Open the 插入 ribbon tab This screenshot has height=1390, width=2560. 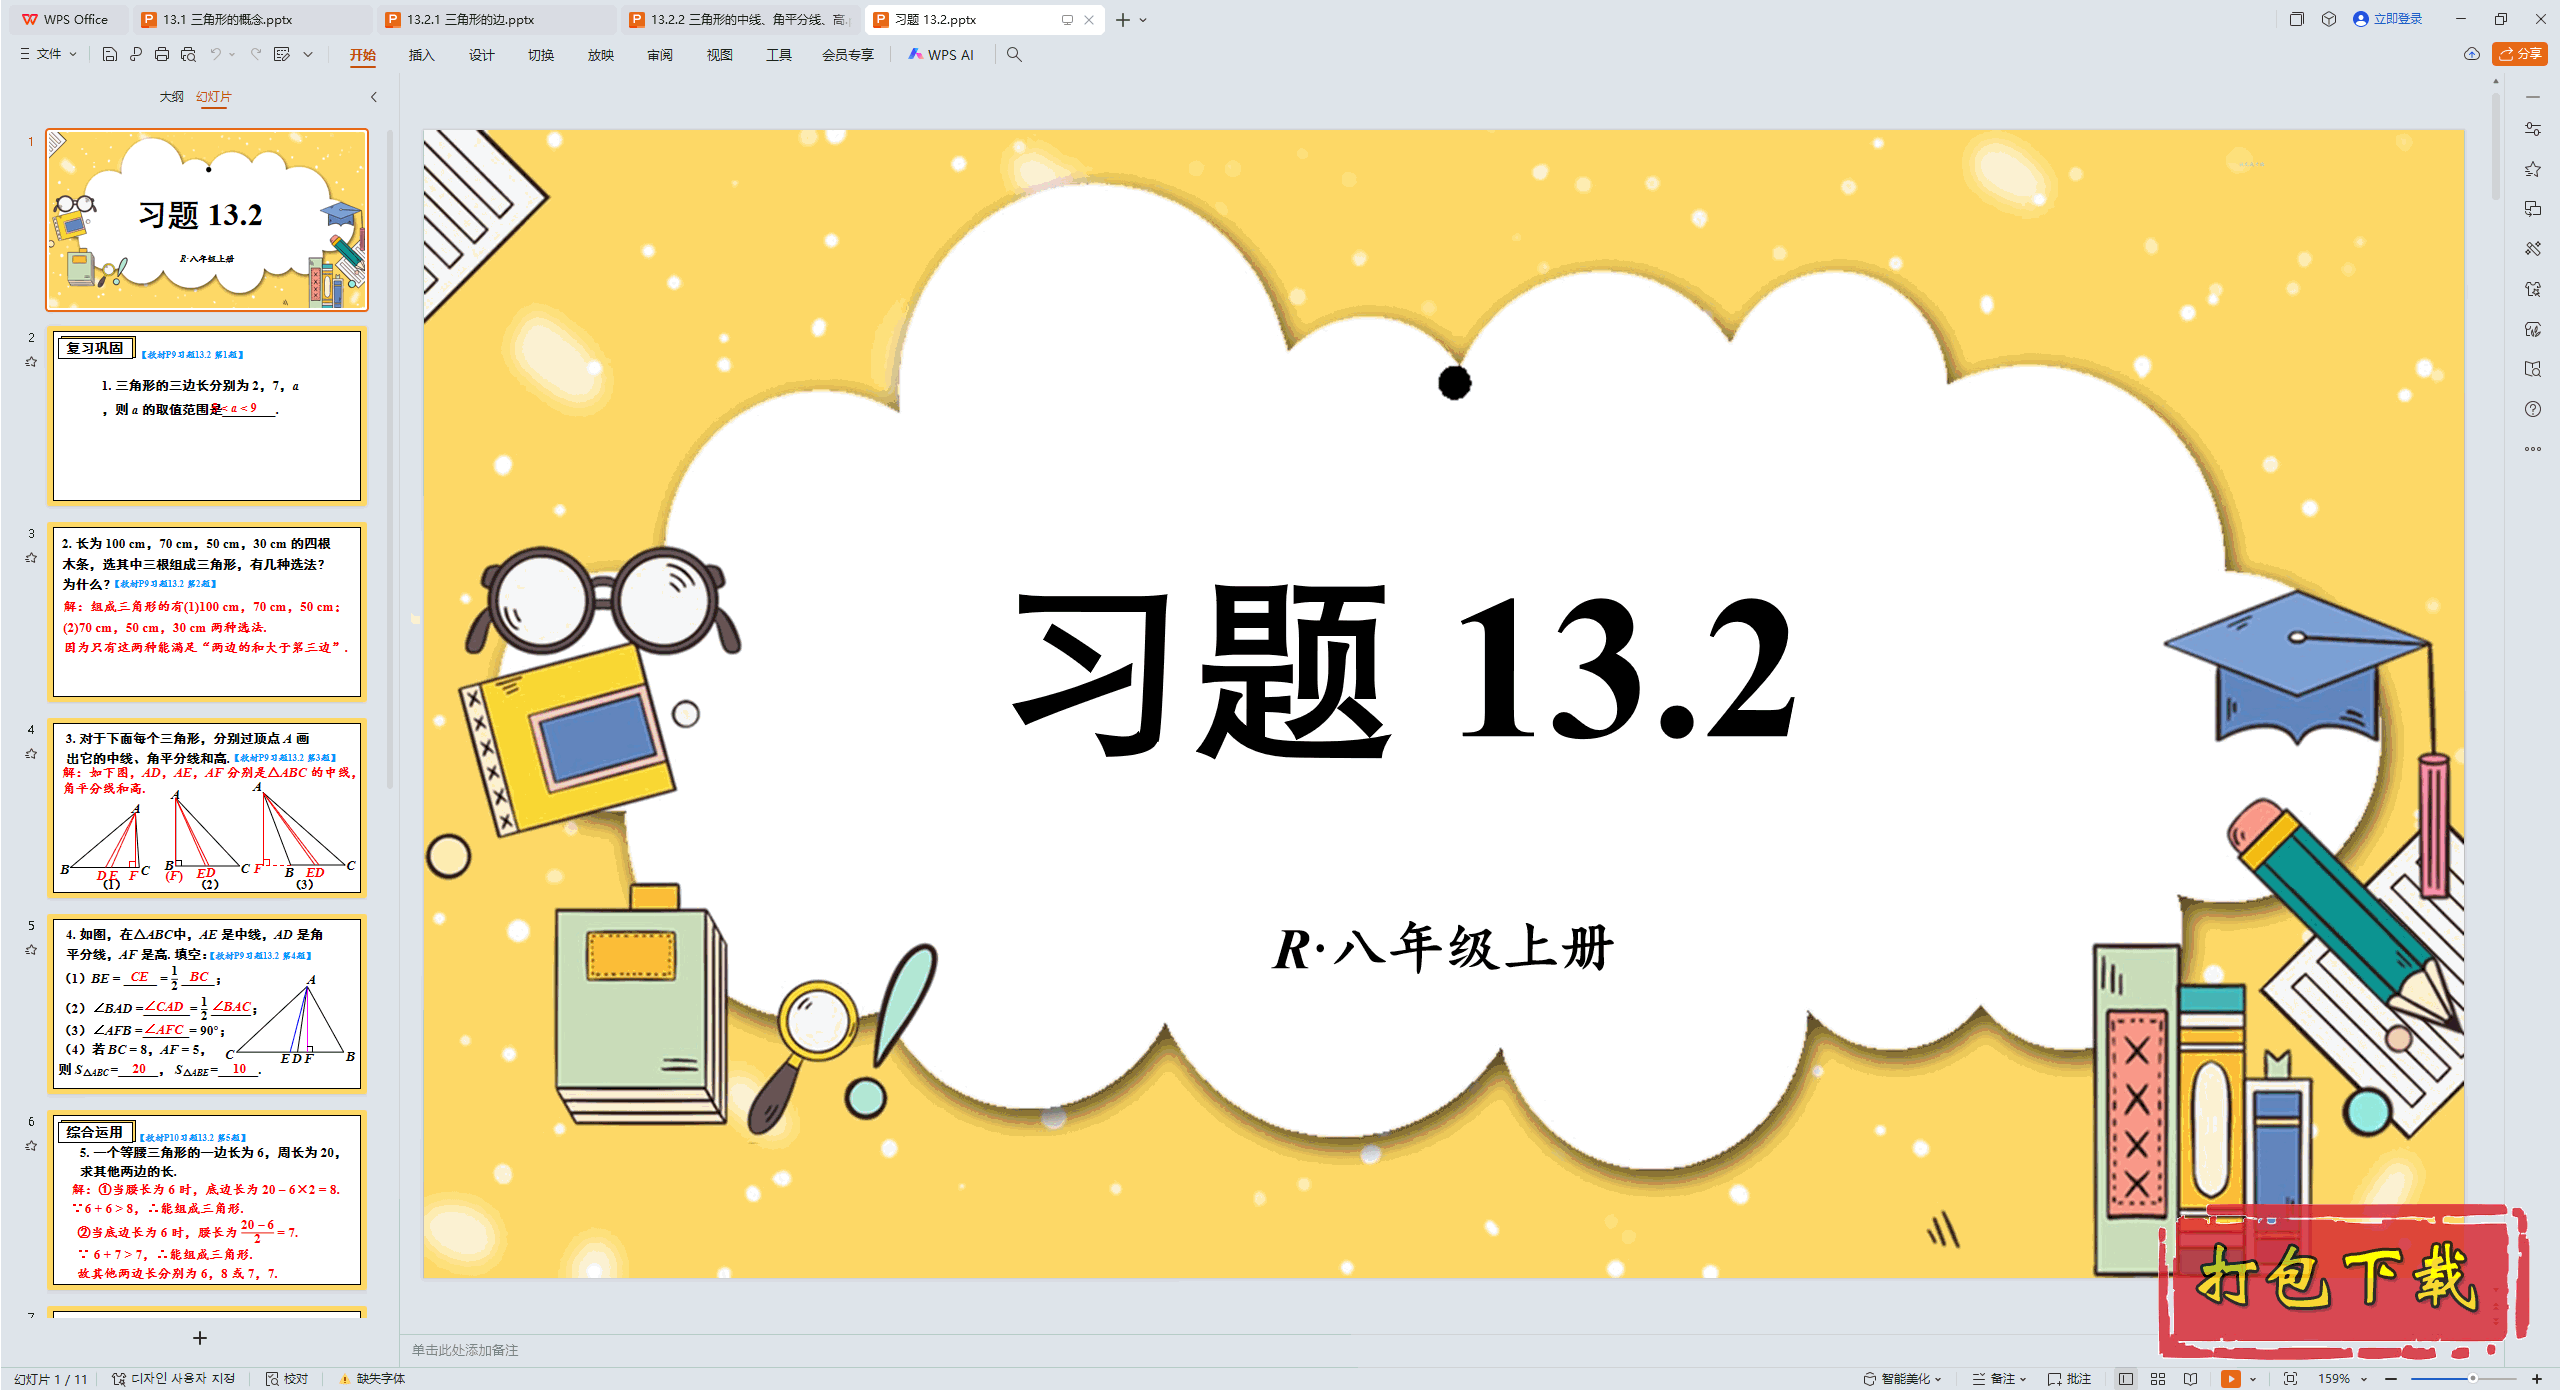[x=421, y=54]
